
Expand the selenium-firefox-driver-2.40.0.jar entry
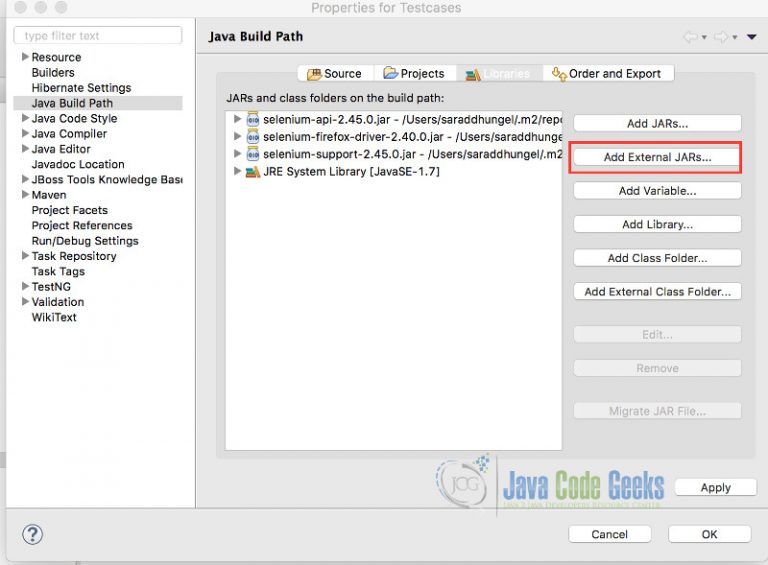pyautogui.click(x=237, y=136)
